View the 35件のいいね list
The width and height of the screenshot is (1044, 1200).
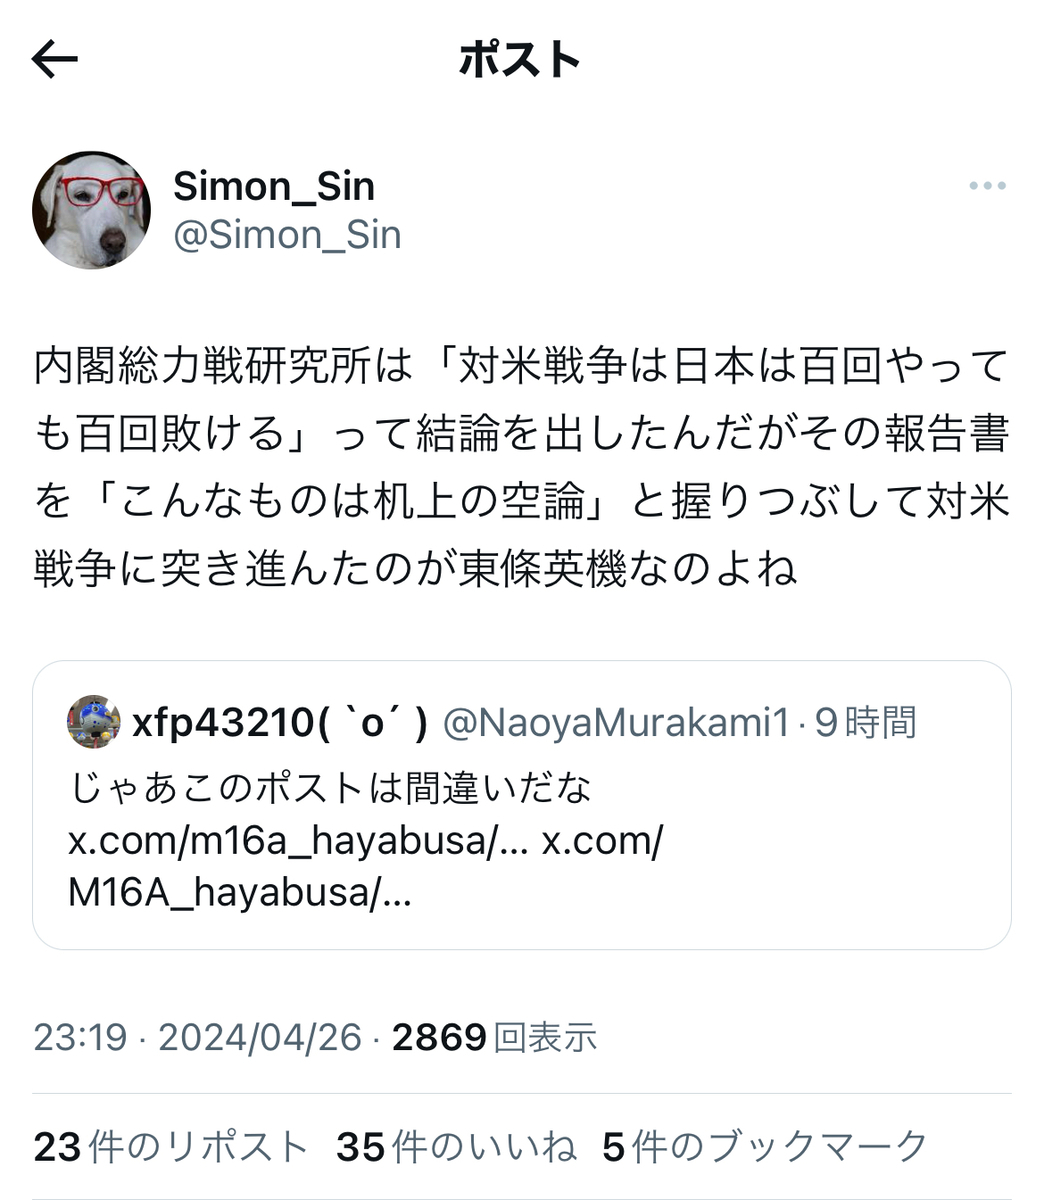coord(456,1147)
